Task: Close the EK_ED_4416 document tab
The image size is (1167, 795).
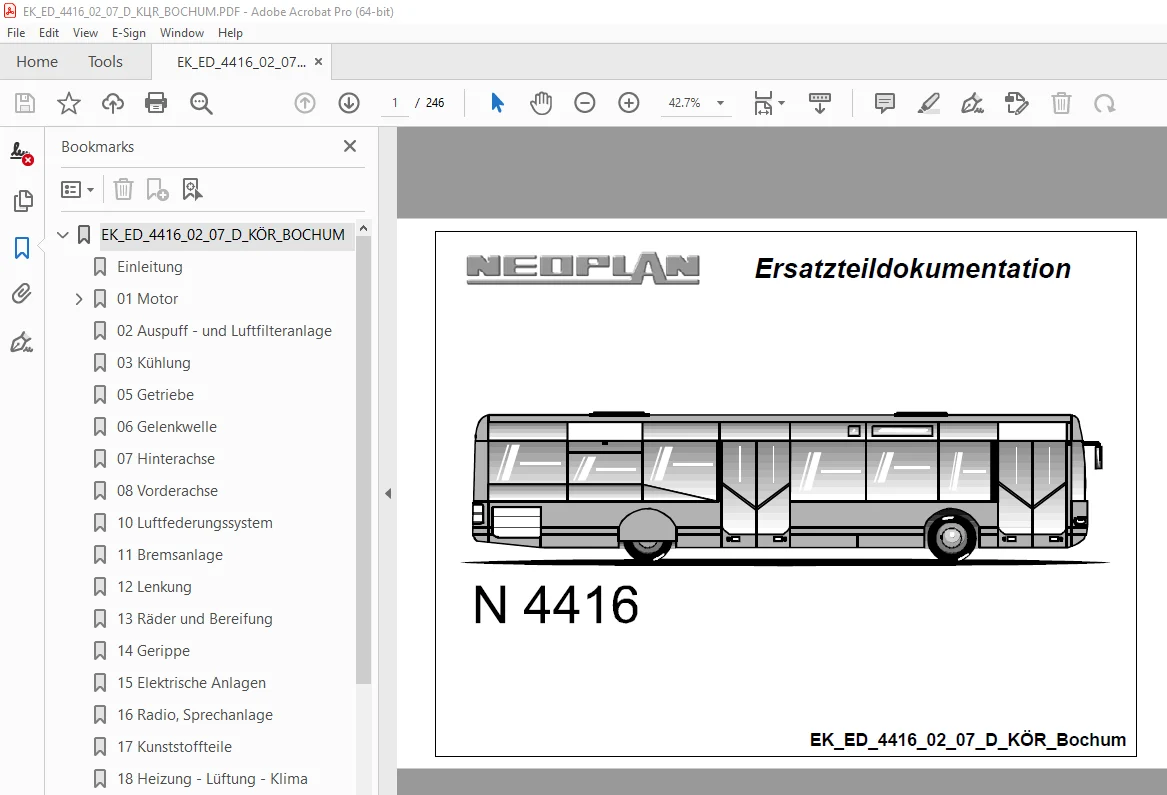Action: [x=319, y=62]
